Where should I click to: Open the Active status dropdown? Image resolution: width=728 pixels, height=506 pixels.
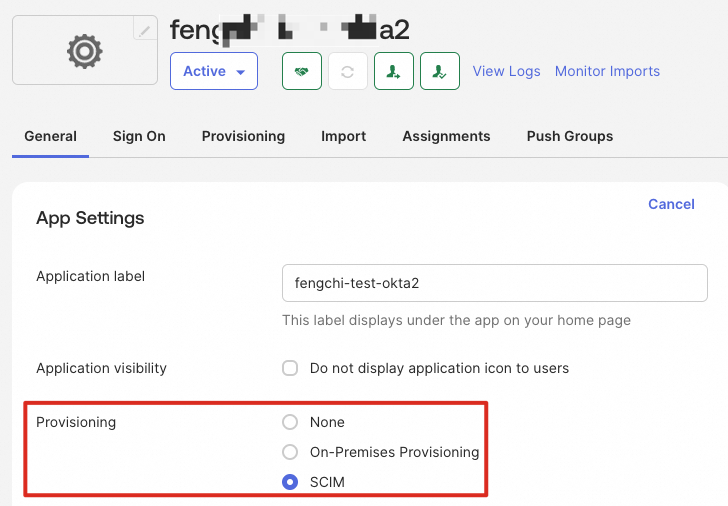coord(214,71)
